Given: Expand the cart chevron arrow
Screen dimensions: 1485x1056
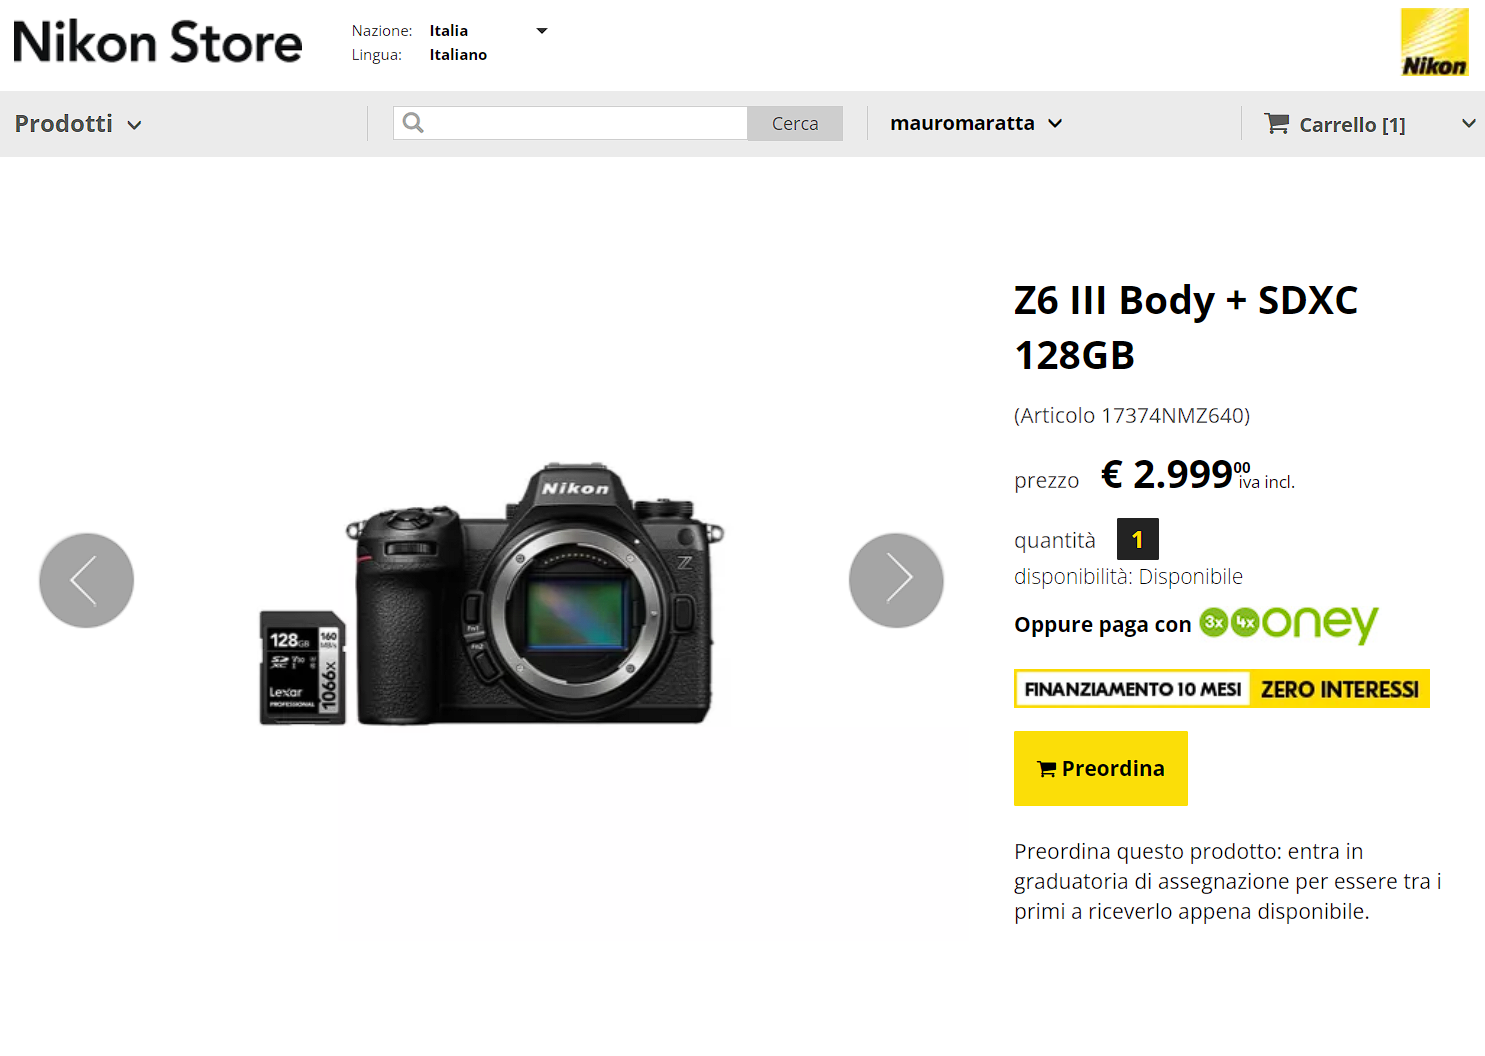Looking at the screenshot, I should [x=1468, y=123].
